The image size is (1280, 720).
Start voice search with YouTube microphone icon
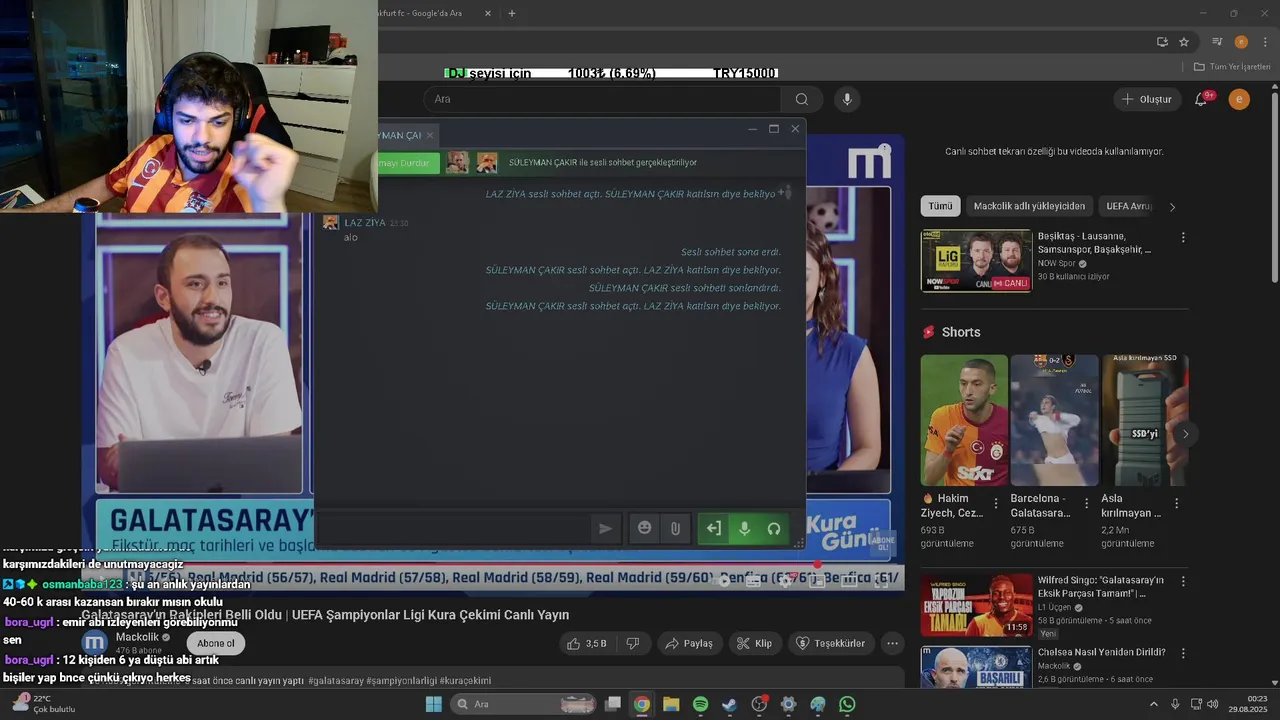pos(847,99)
